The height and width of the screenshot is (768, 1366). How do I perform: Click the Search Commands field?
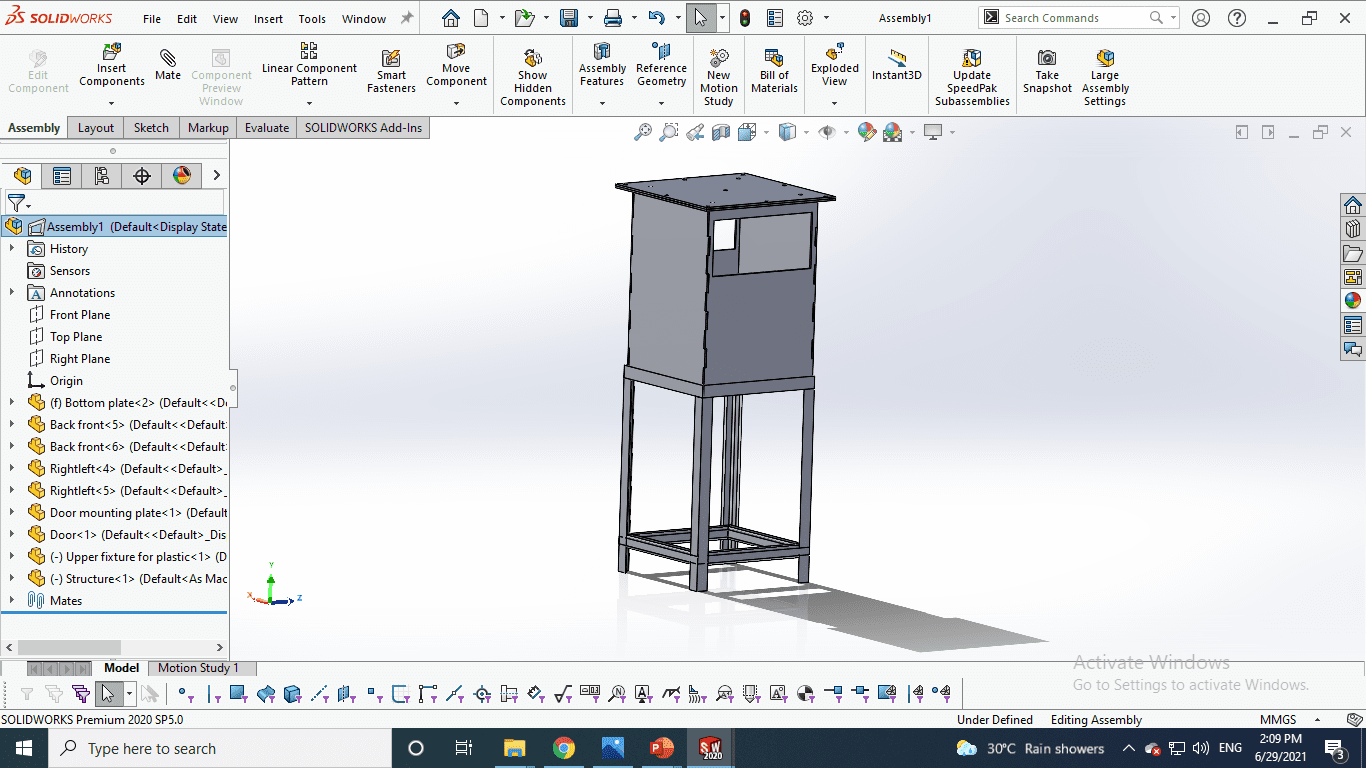1079,18
